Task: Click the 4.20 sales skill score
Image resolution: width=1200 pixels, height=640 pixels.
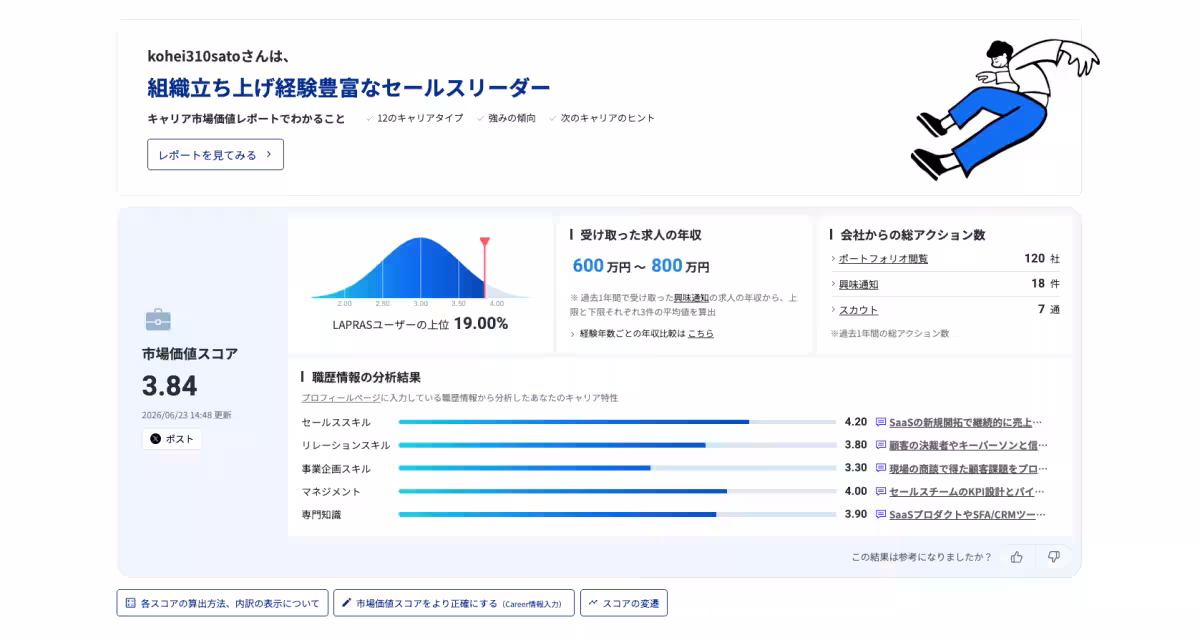Action: (856, 422)
